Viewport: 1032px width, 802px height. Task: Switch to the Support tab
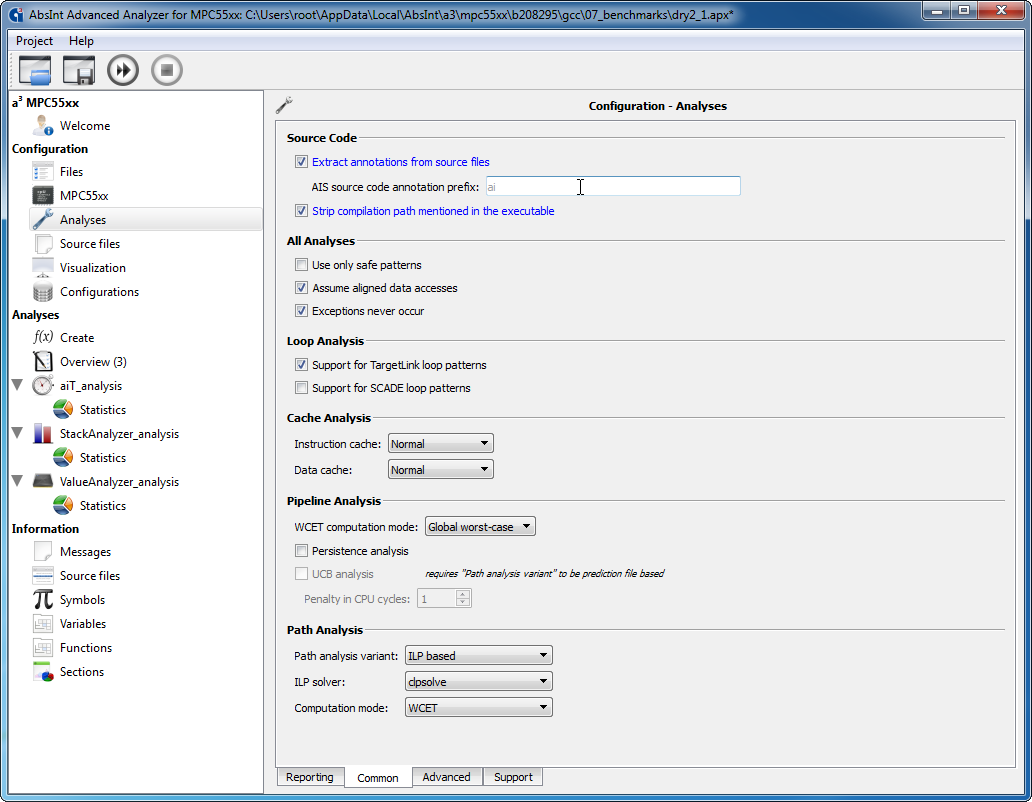[x=513, y=777]
